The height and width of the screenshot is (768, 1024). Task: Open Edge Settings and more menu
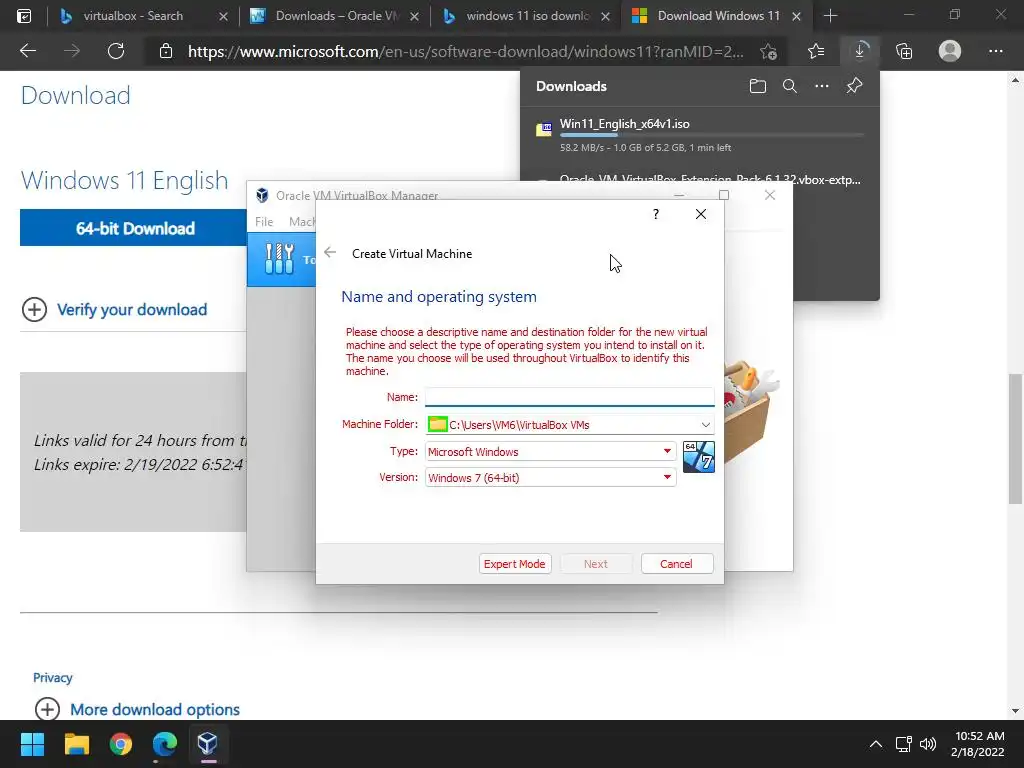click(995, 51)
